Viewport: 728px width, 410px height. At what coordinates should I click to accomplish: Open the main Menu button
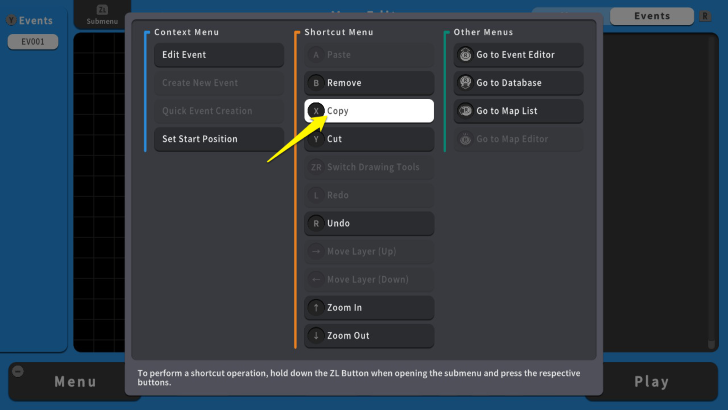[74, 381]
